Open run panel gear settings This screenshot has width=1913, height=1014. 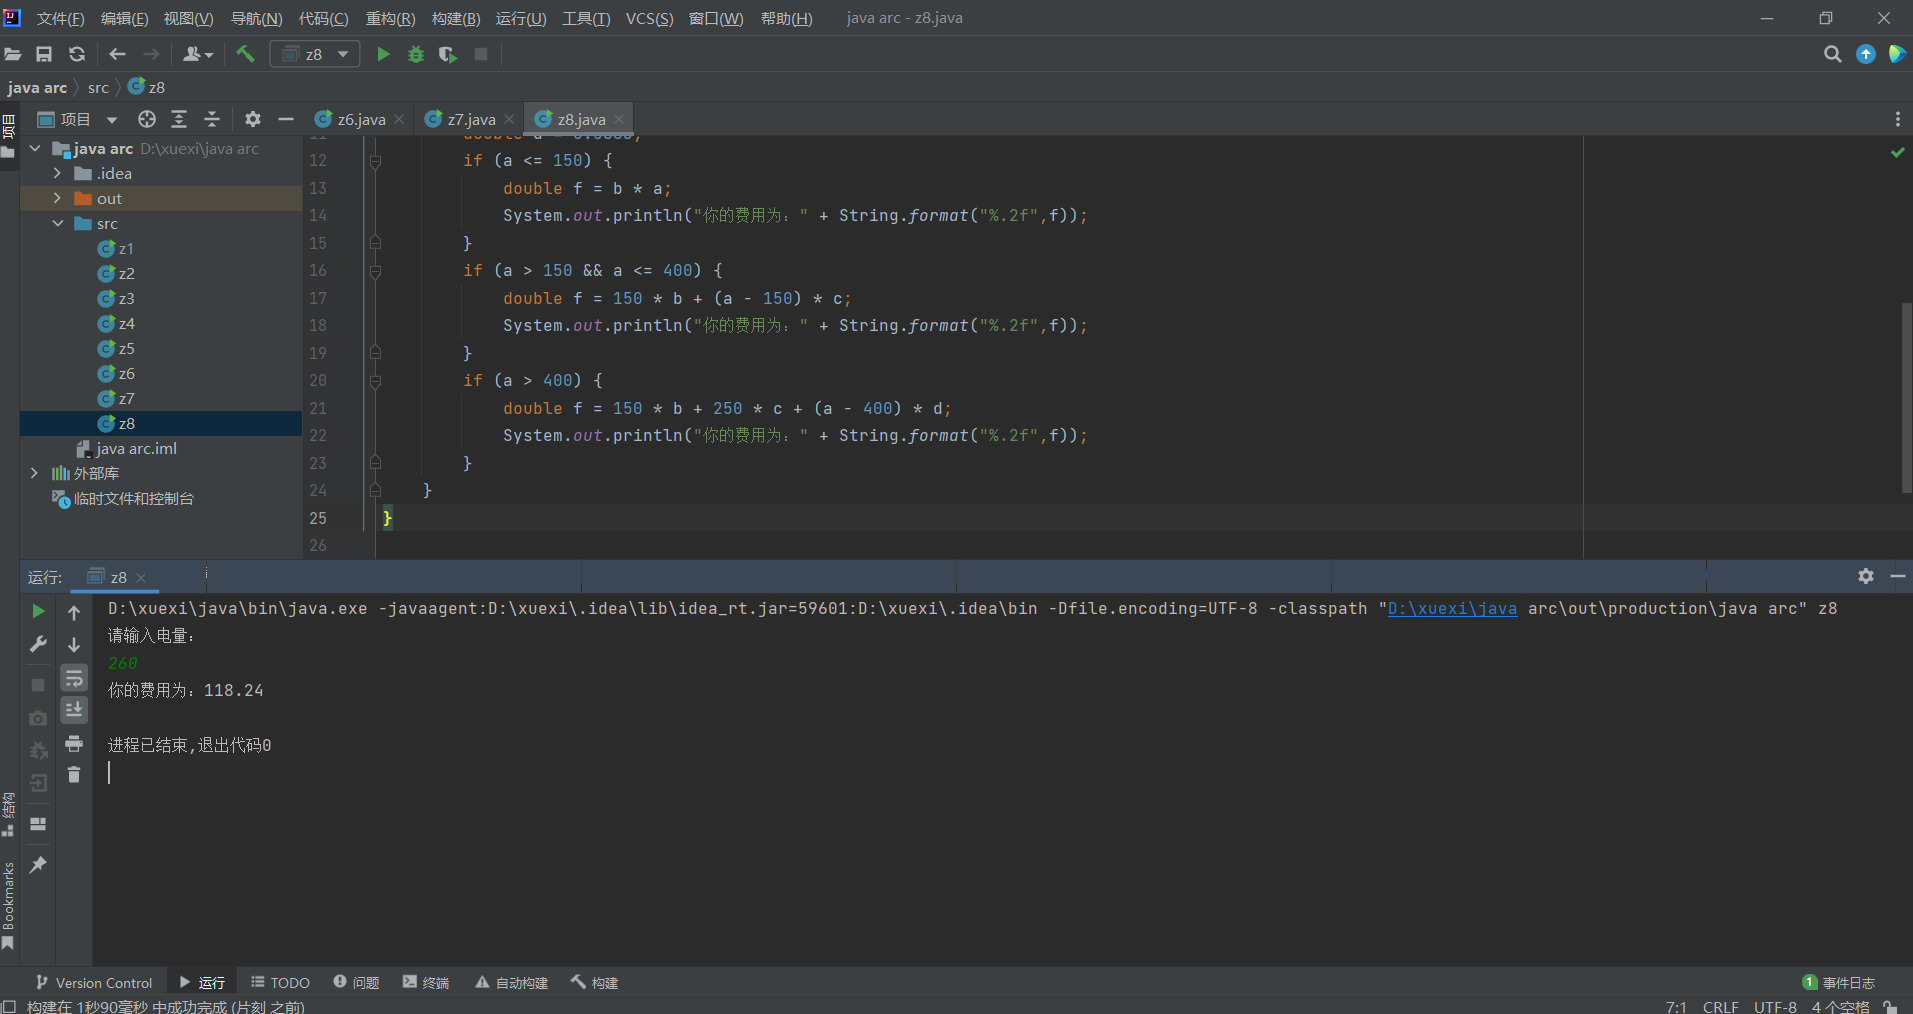click(x=1866, y=576)
